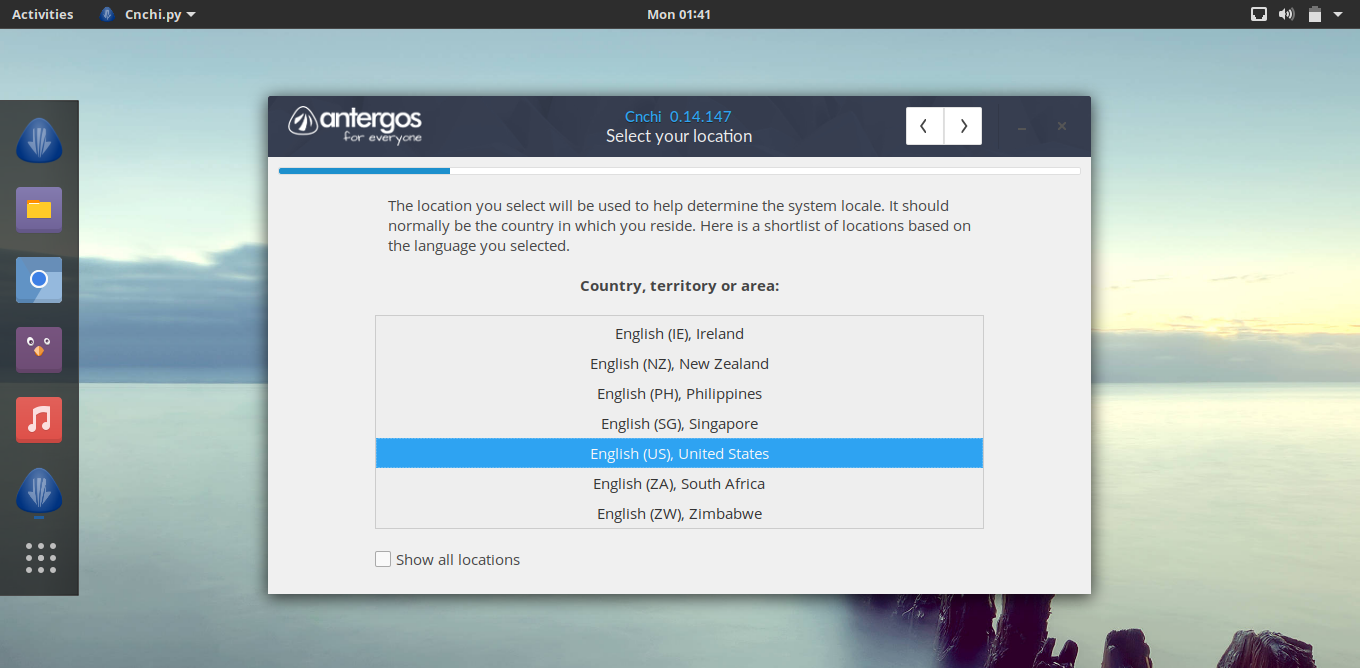Open the Files folder dock icon
This screenshot has height=668, width=1360.
click(39, 210)
